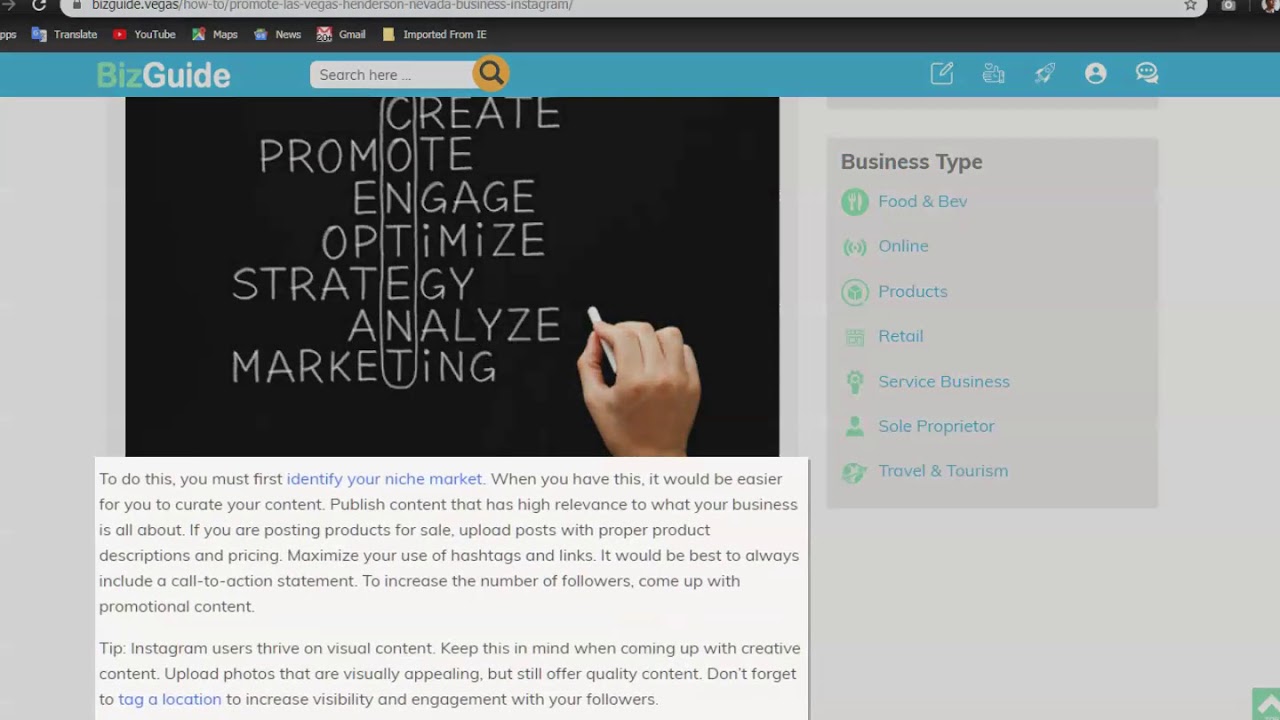Screen dimensions: 1280x720
Task: Click the Sole Proprietor person icon
Action: (x=855, y=427)
